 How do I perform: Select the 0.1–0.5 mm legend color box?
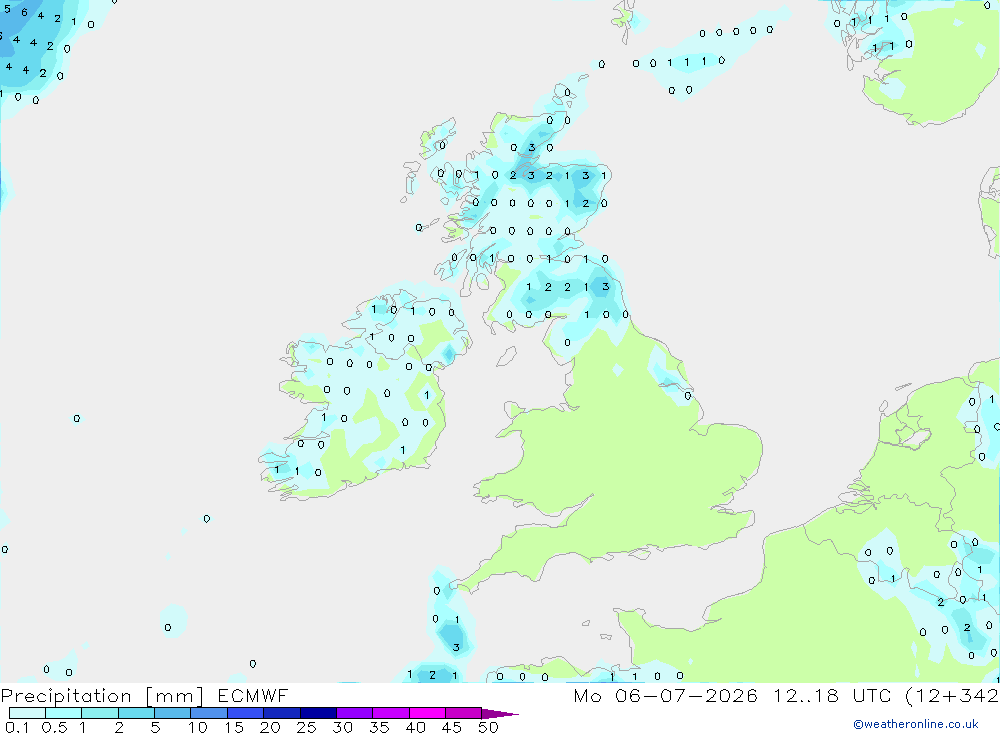click(x=27, y=713)
